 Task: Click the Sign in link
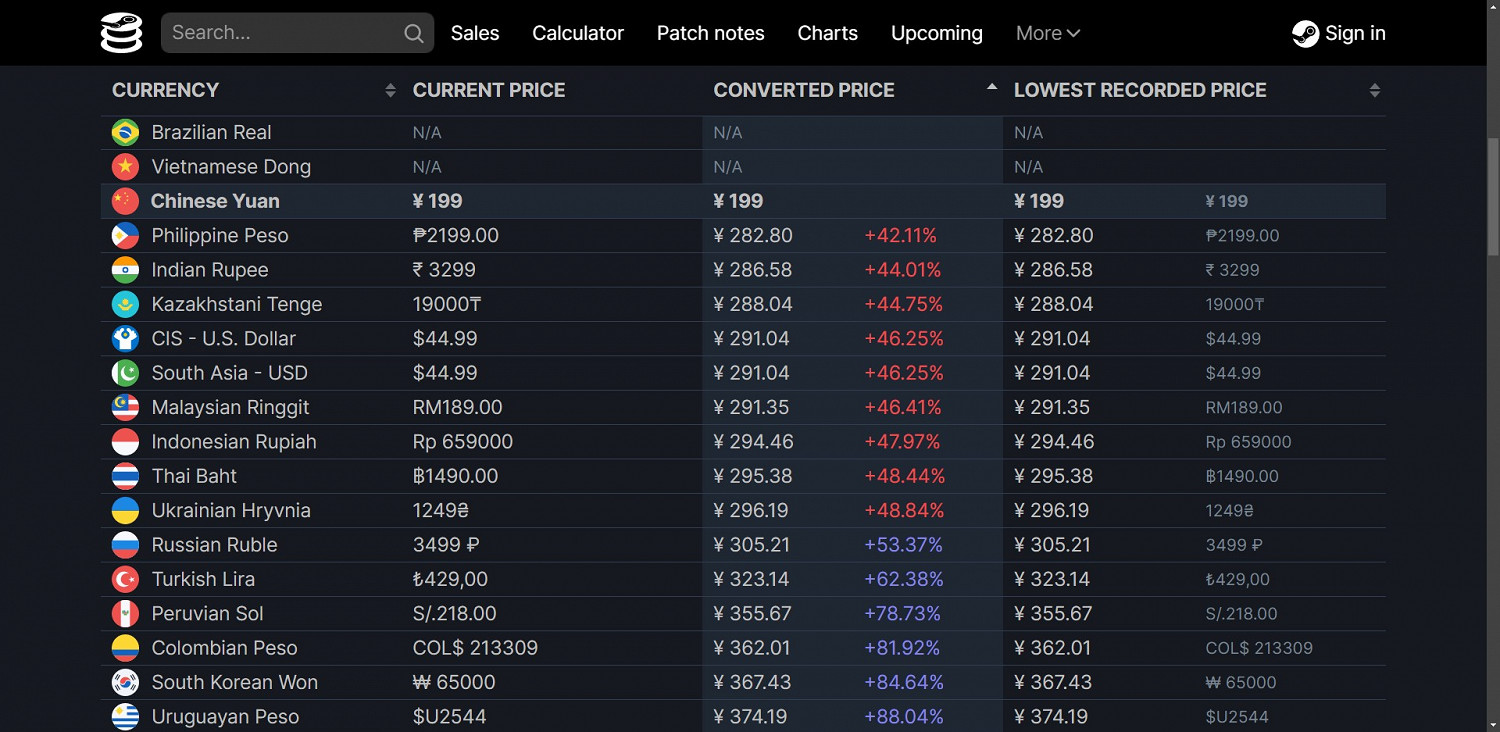1354,33
